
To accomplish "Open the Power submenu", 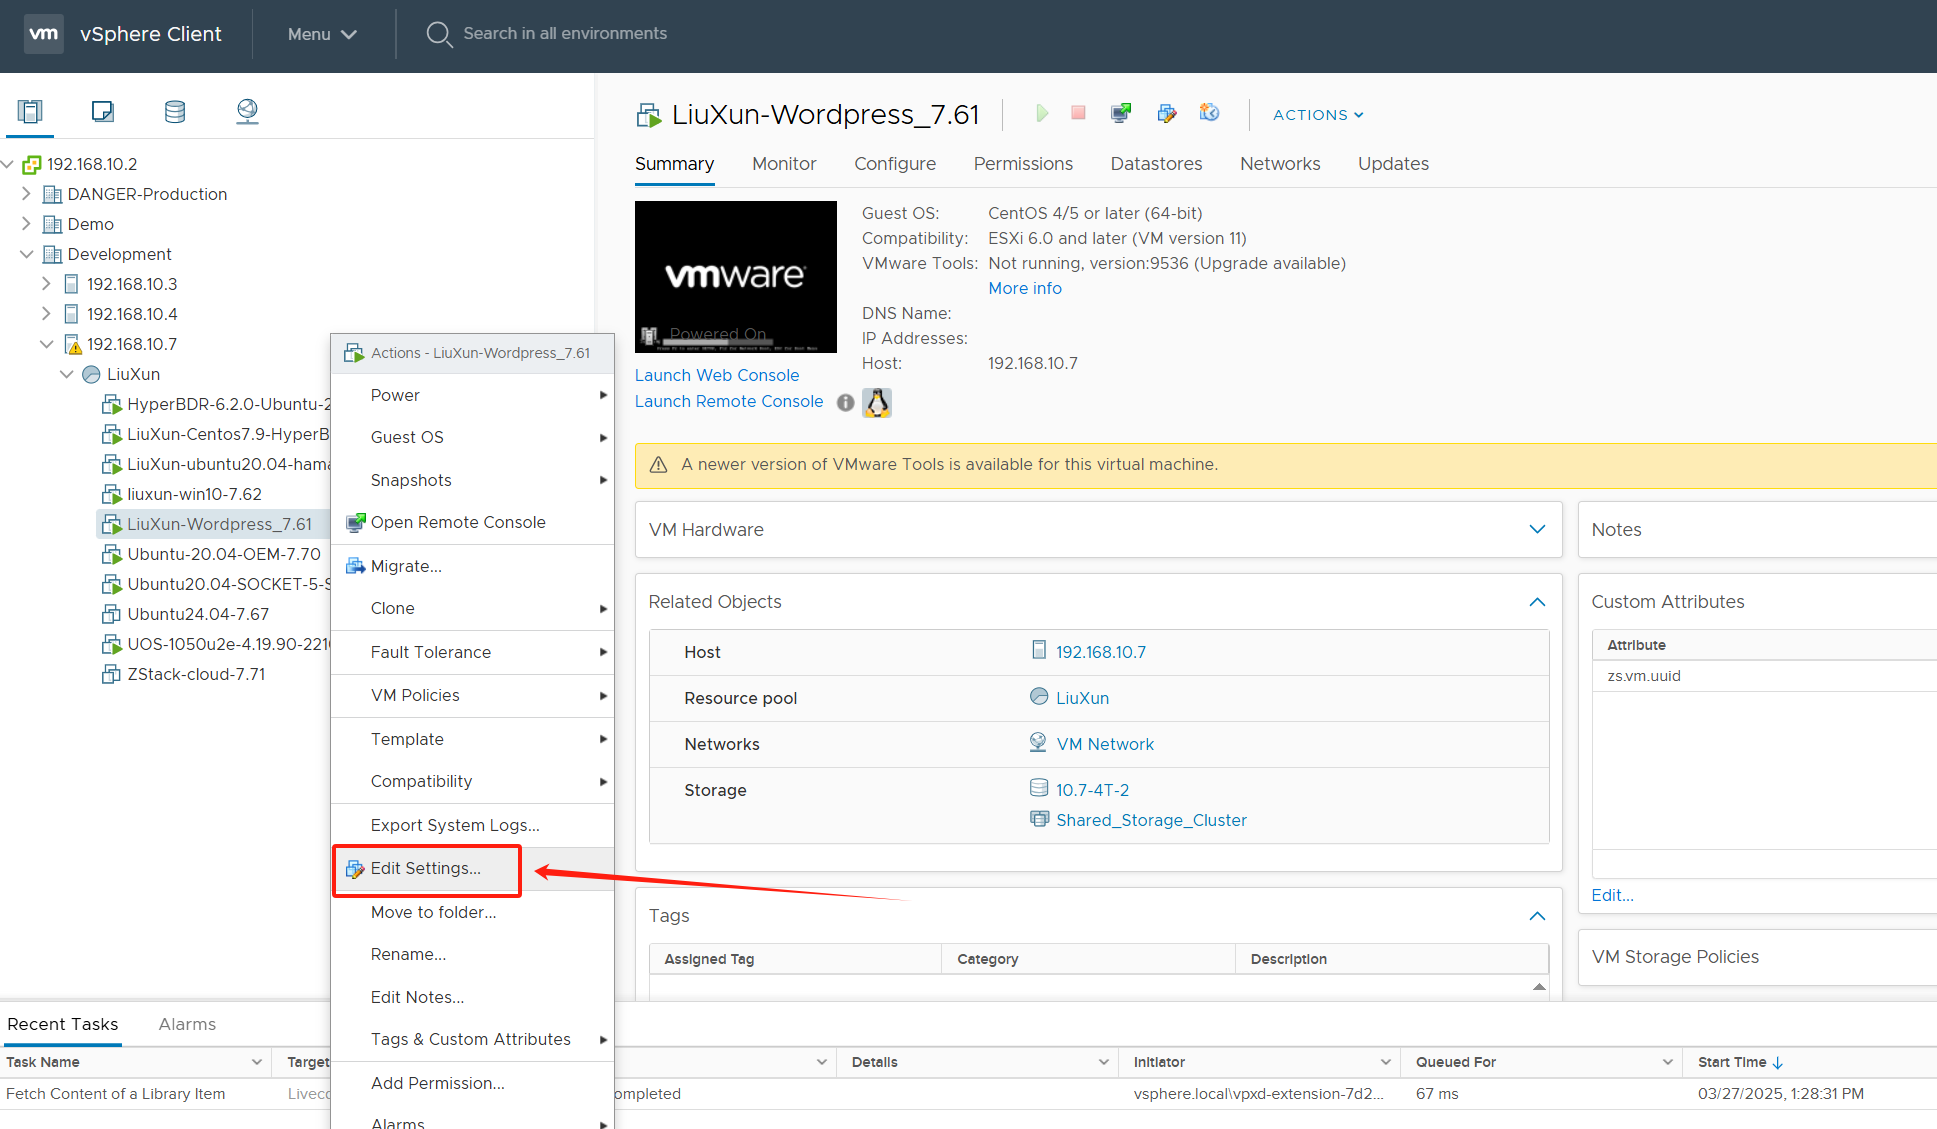I will [473, 395].
